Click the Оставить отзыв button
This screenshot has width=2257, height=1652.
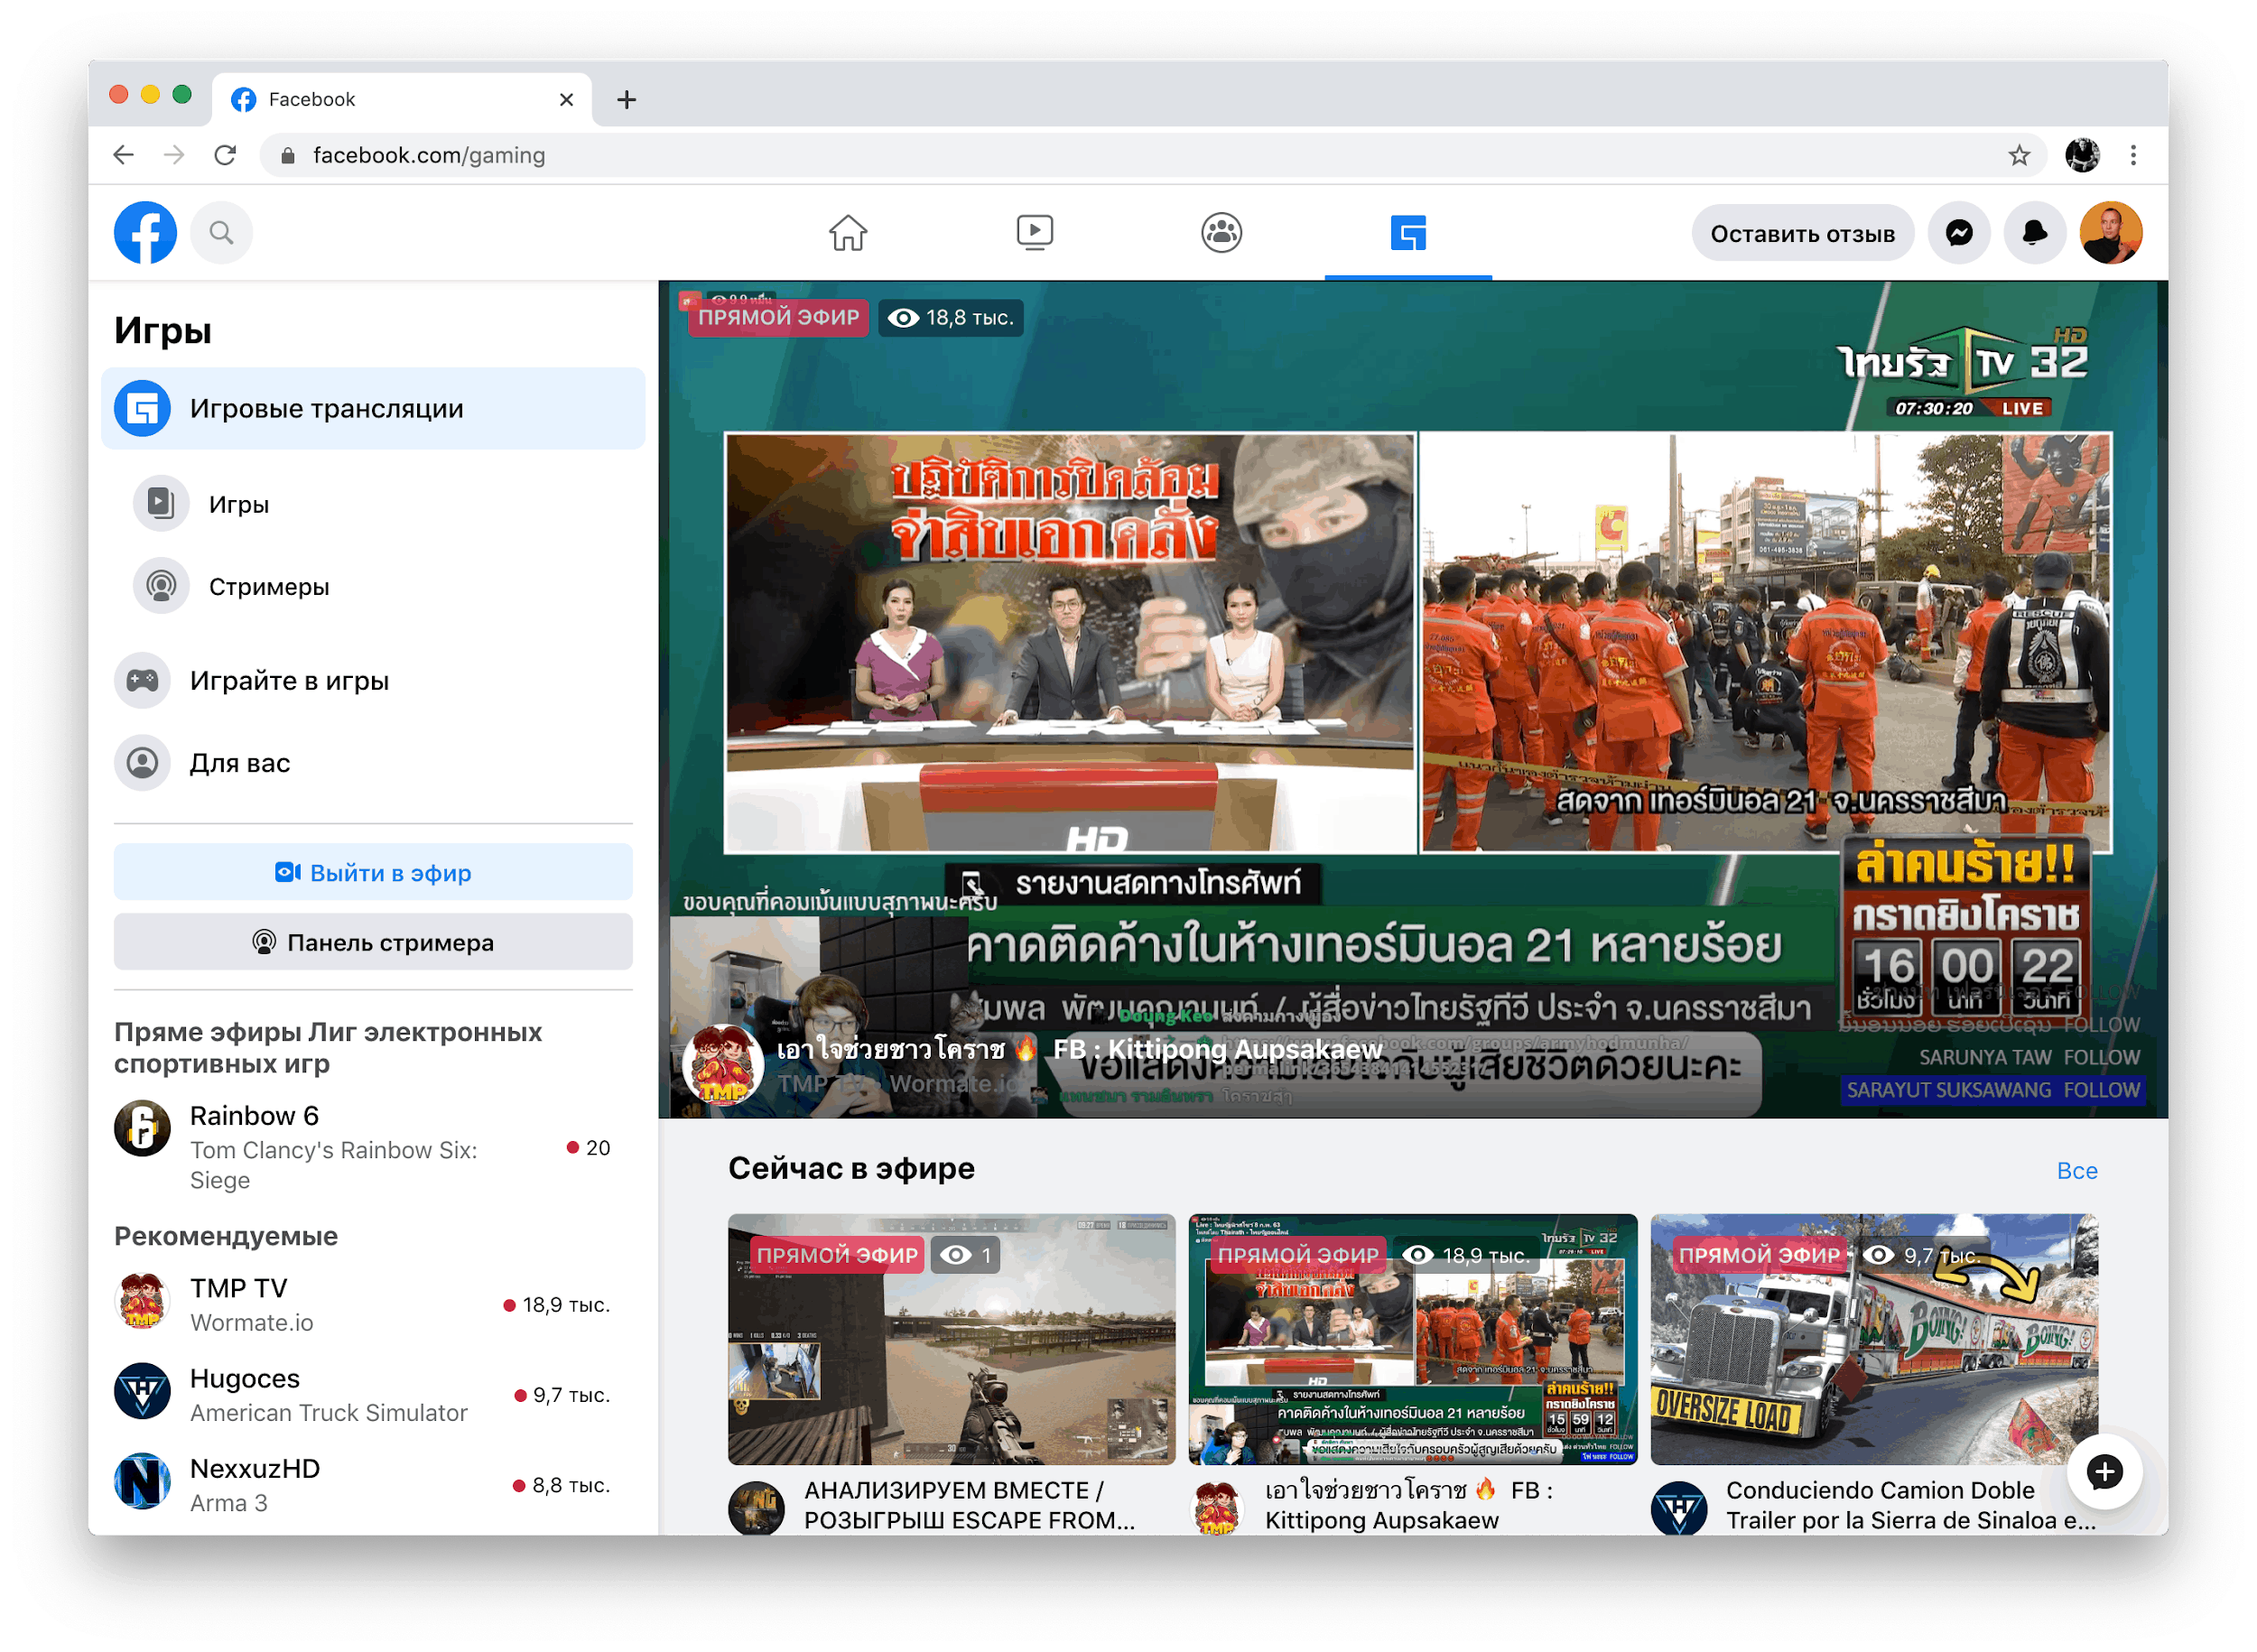(x=1802, y=233)
